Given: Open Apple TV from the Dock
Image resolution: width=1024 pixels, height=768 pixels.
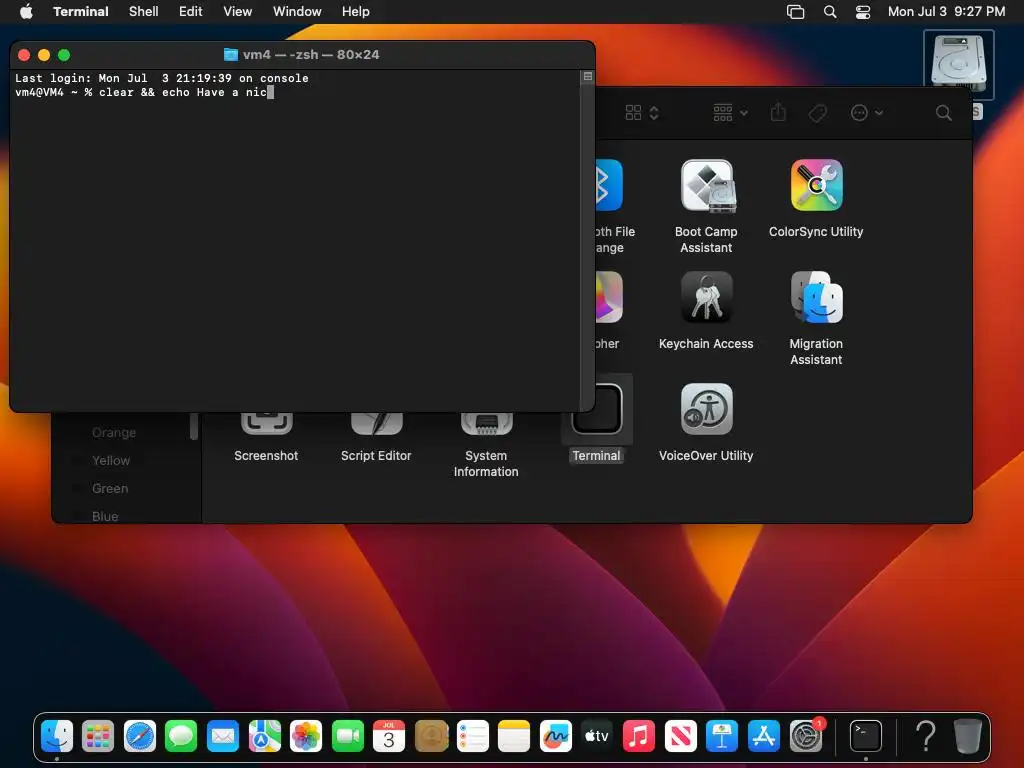Looking at the screenshot, I should [597, 736].
